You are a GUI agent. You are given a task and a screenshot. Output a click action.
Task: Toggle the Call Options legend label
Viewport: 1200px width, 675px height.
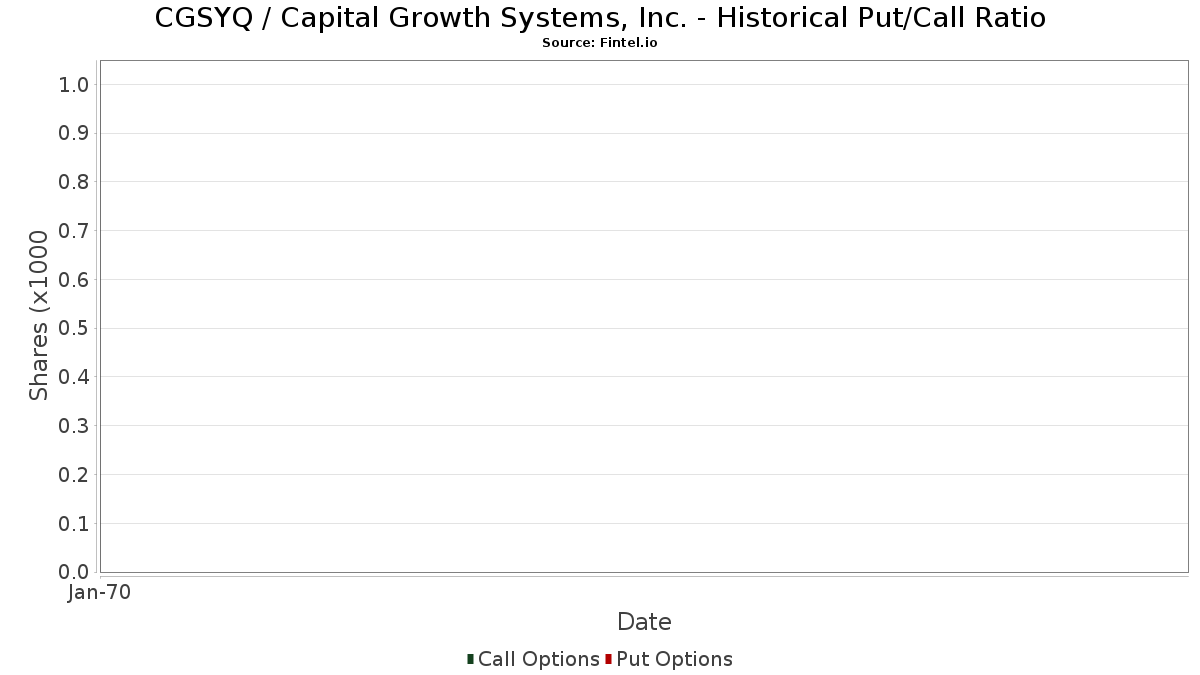tap(538, 659)
